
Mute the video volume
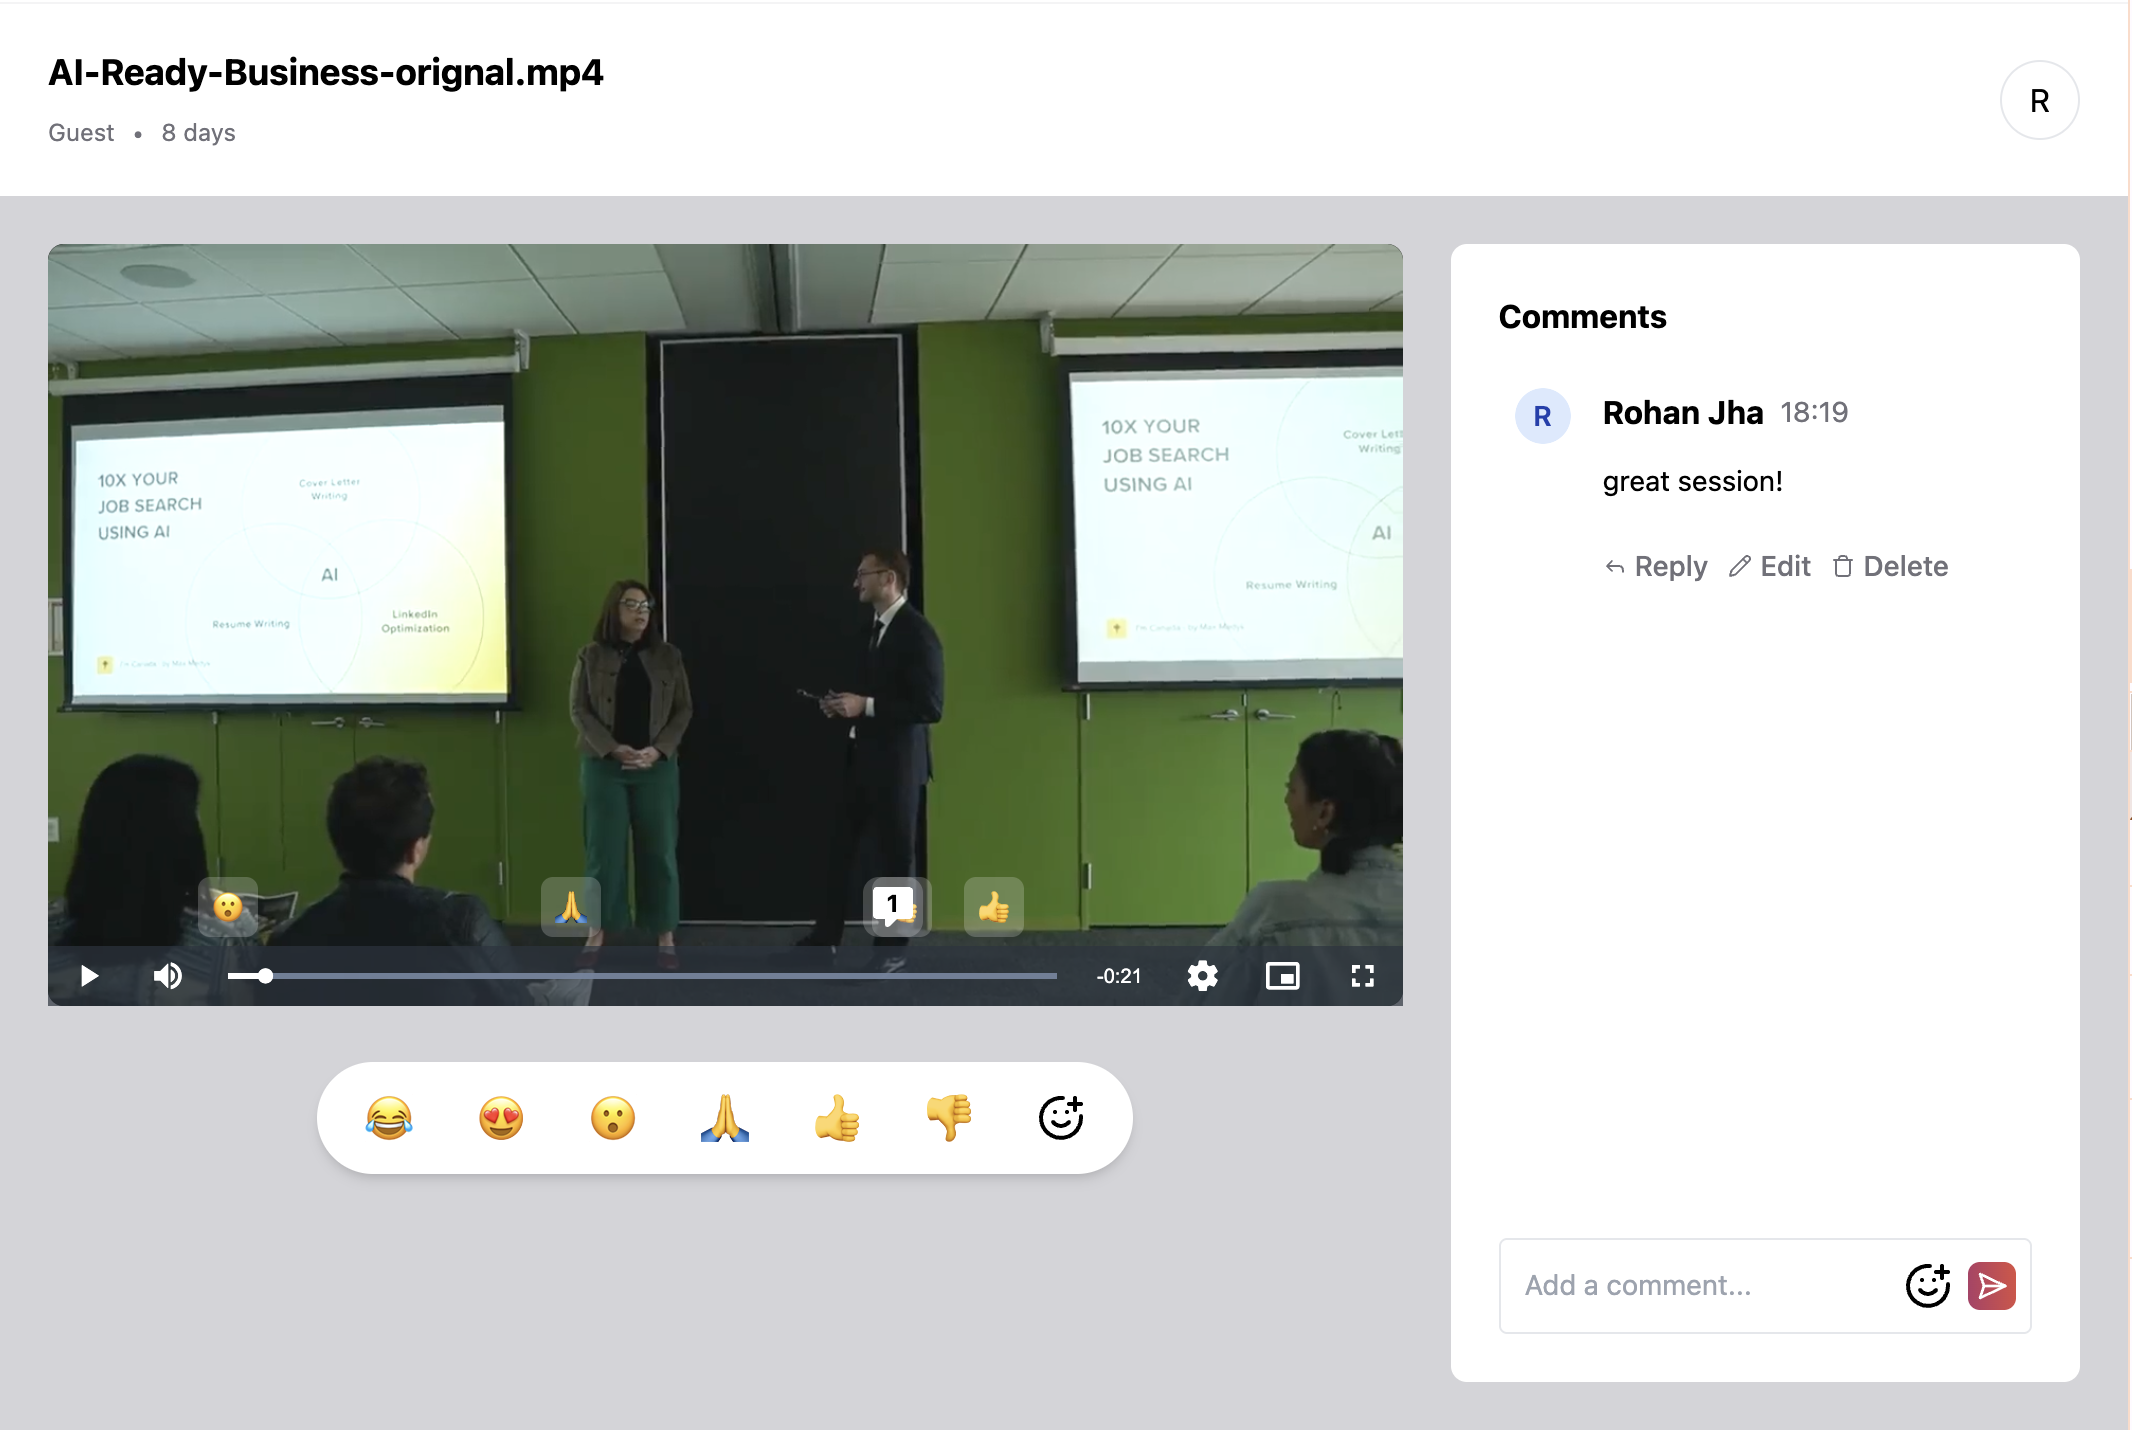pyautogui.click(x=168, y=976)
